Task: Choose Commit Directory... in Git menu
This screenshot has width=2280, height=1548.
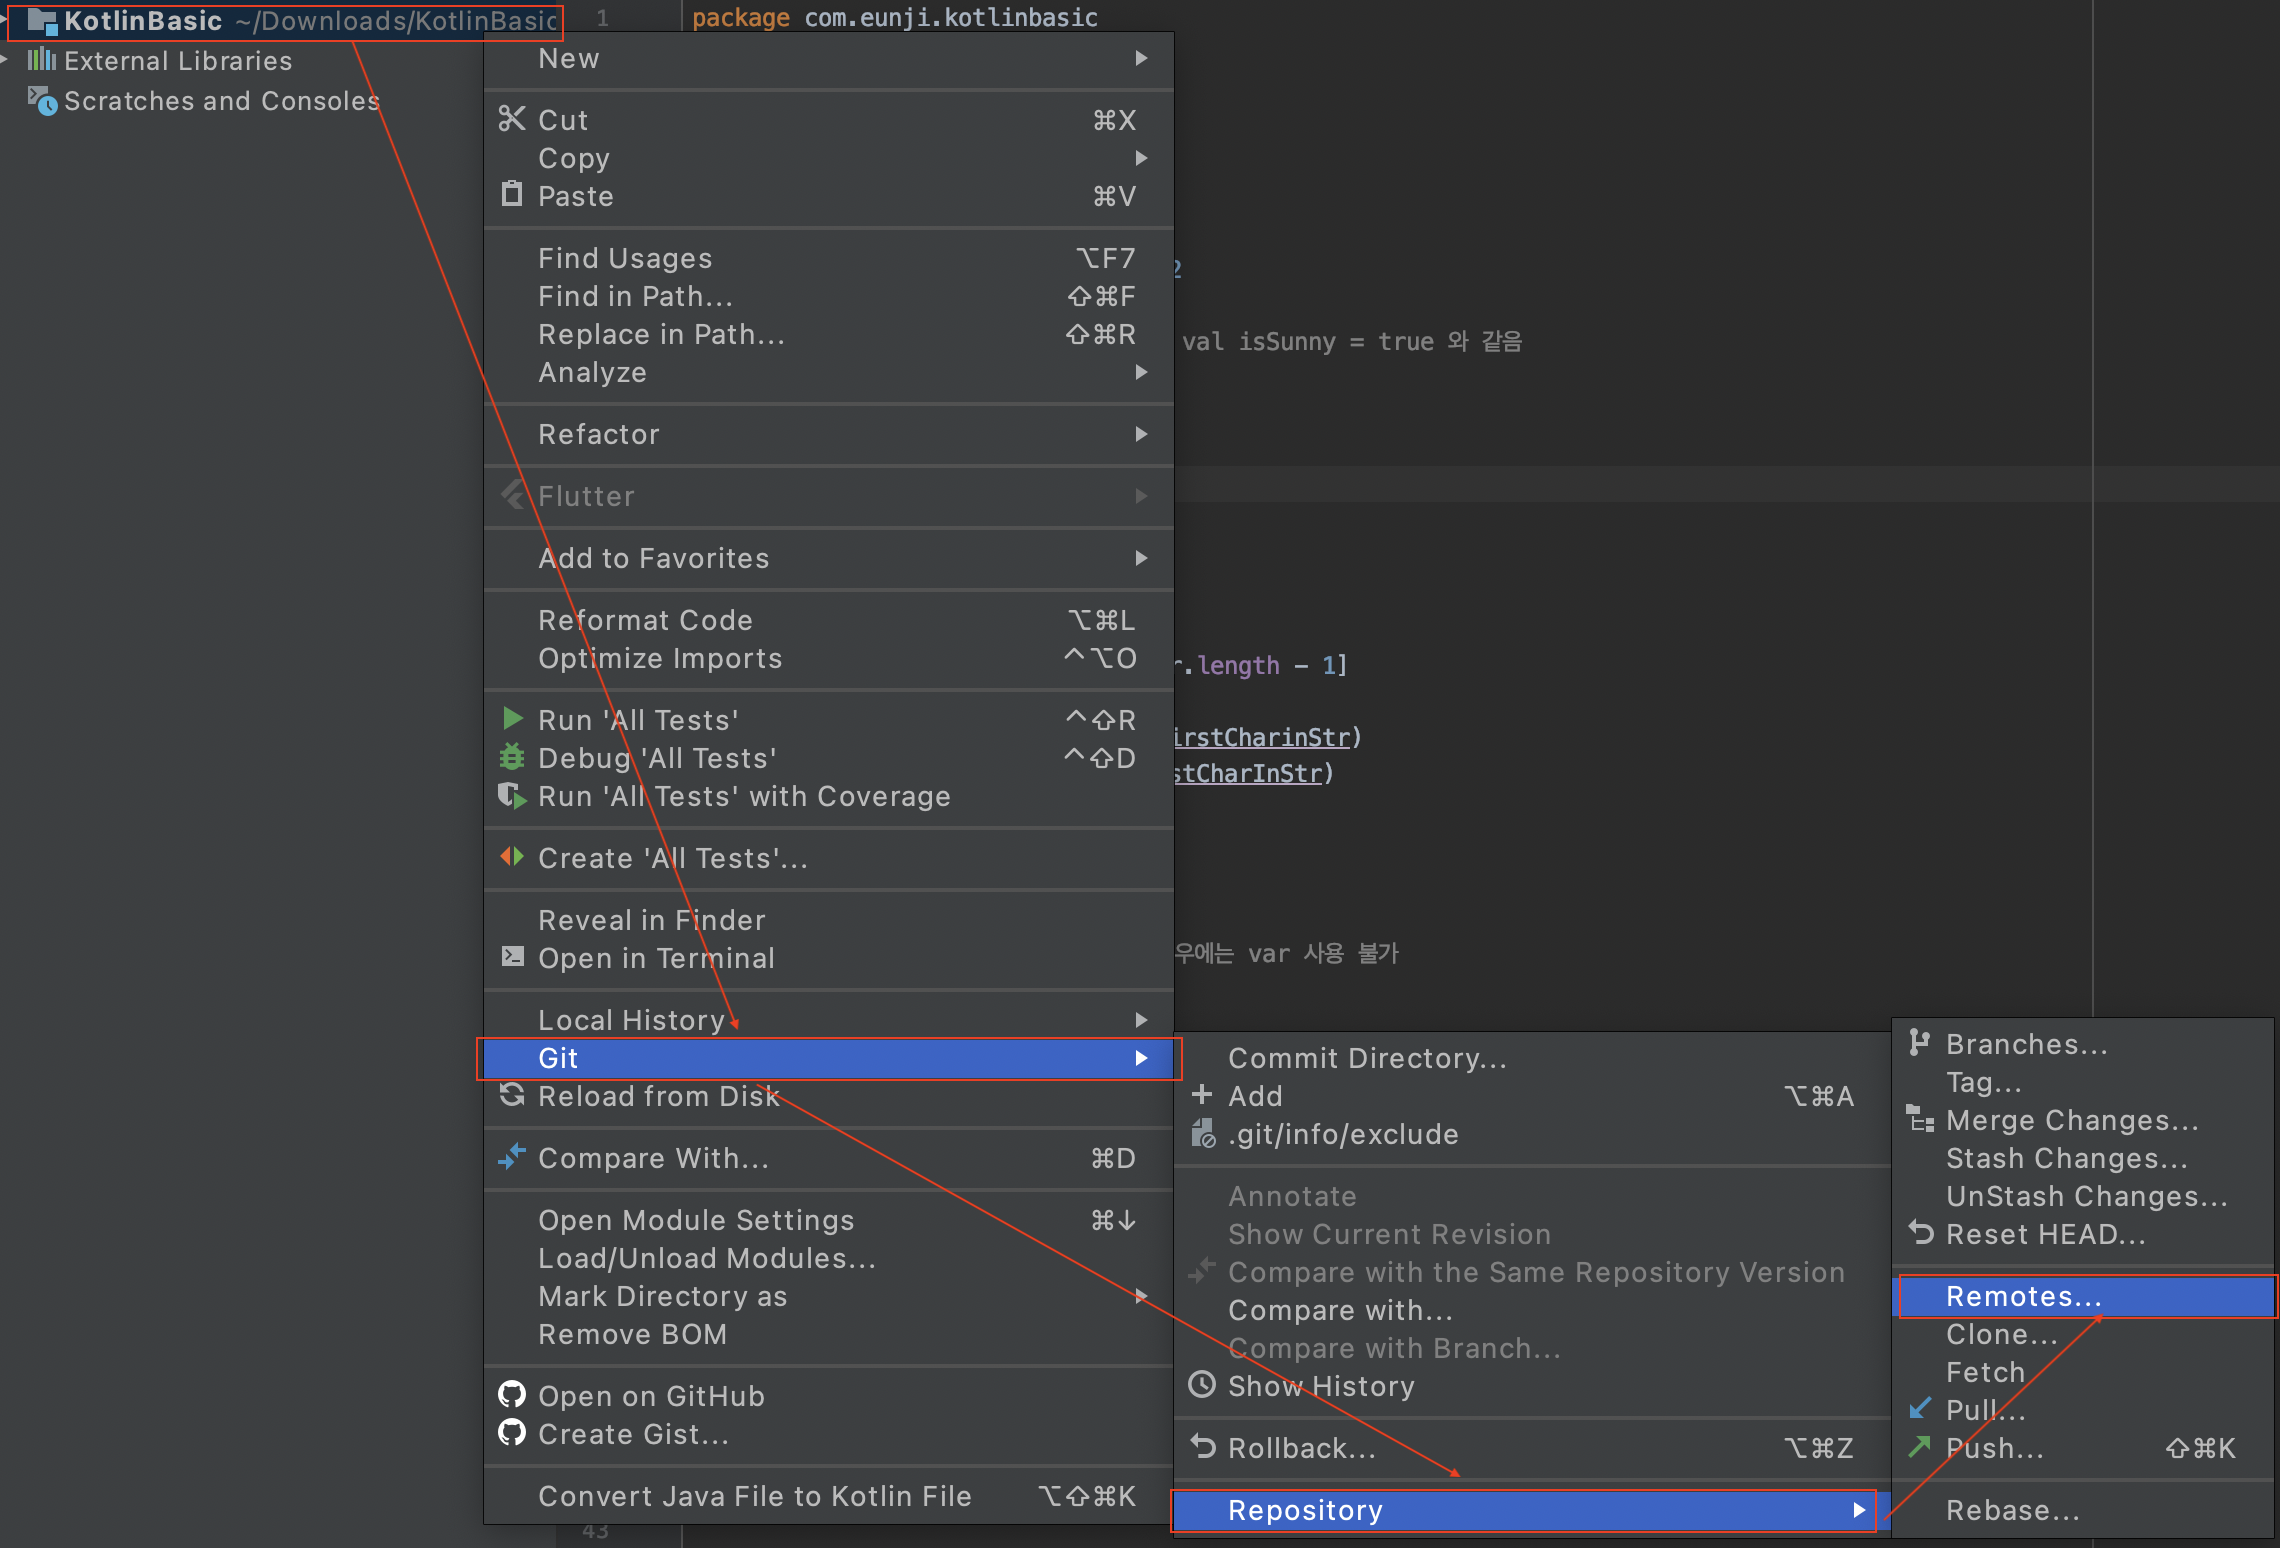Action: pyautogui.click(x=1367, y=1058)
